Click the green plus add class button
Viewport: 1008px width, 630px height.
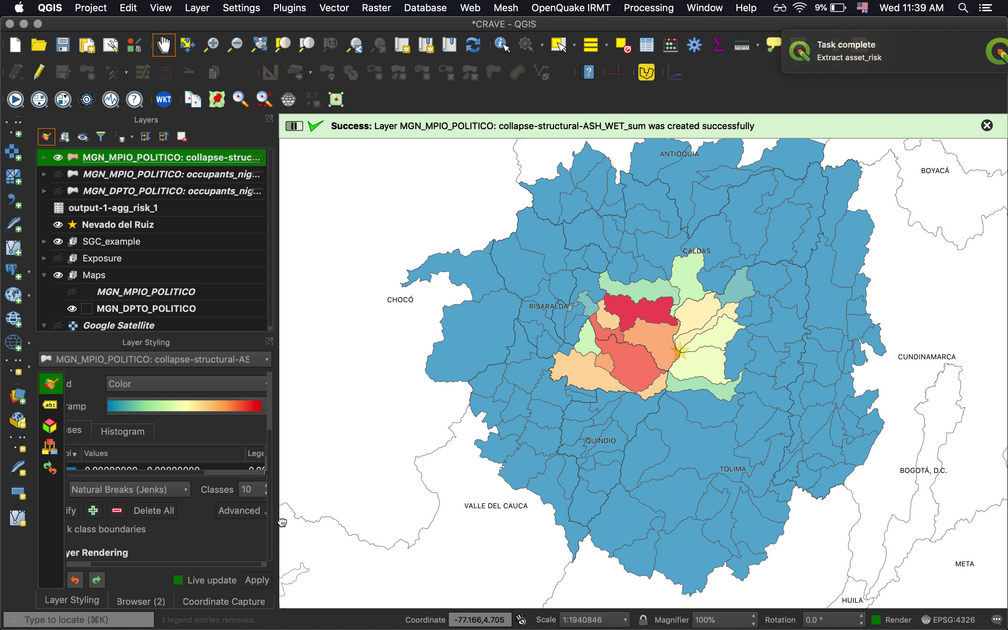(93, 510)
